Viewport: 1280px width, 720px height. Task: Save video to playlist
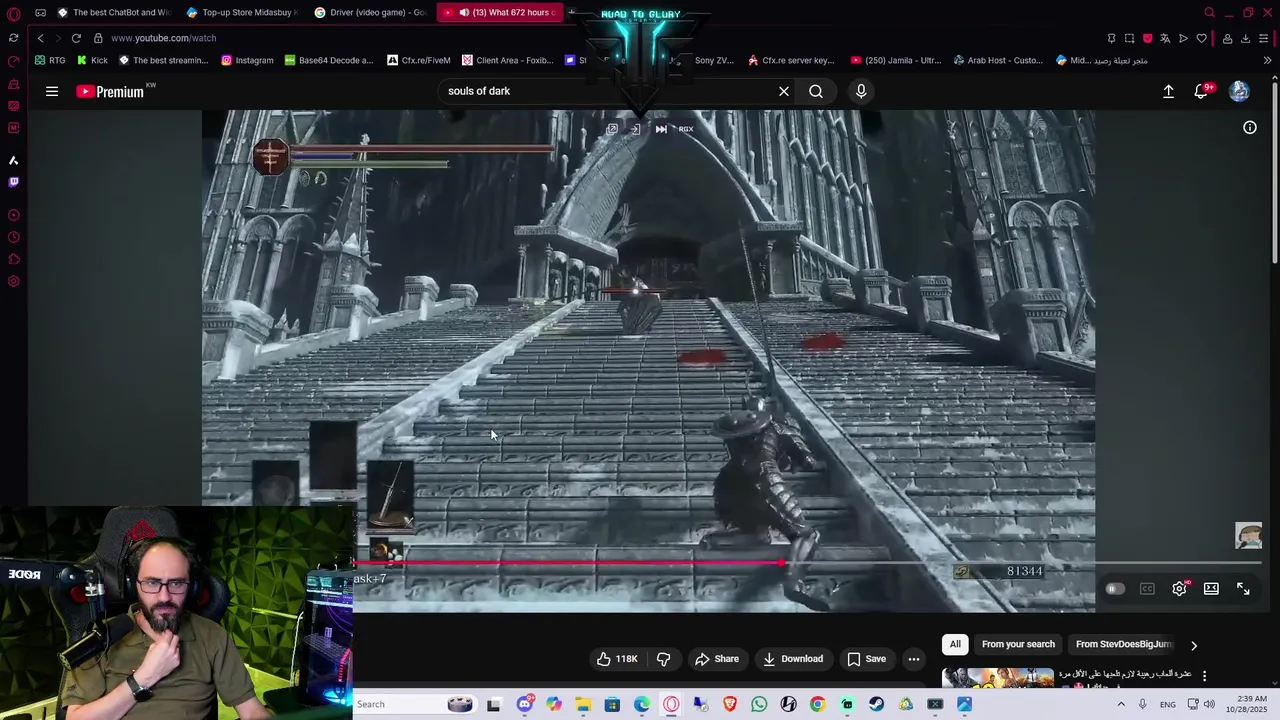(x=866, y=659)
